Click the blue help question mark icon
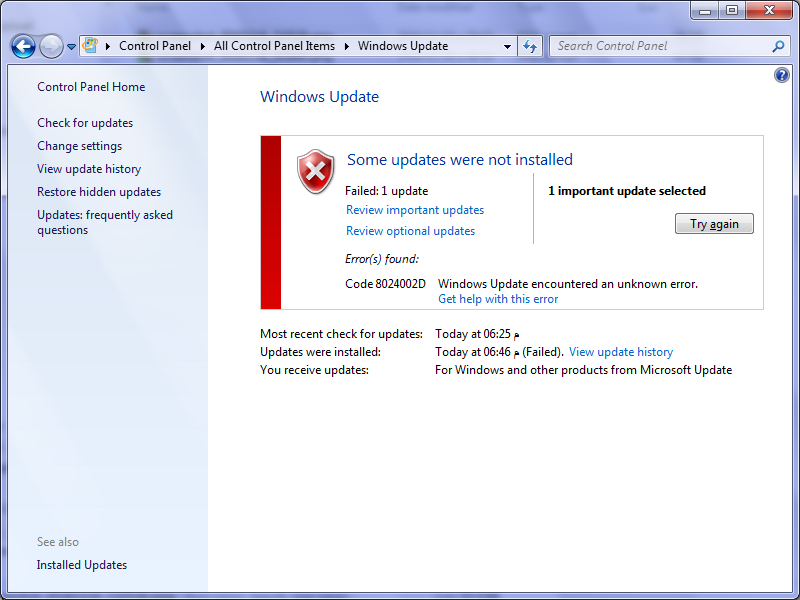Screen dimensions: 800x600 782,76
